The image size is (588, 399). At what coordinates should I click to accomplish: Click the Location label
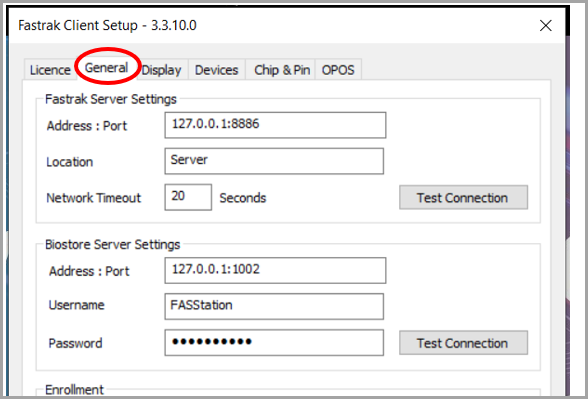69,162
